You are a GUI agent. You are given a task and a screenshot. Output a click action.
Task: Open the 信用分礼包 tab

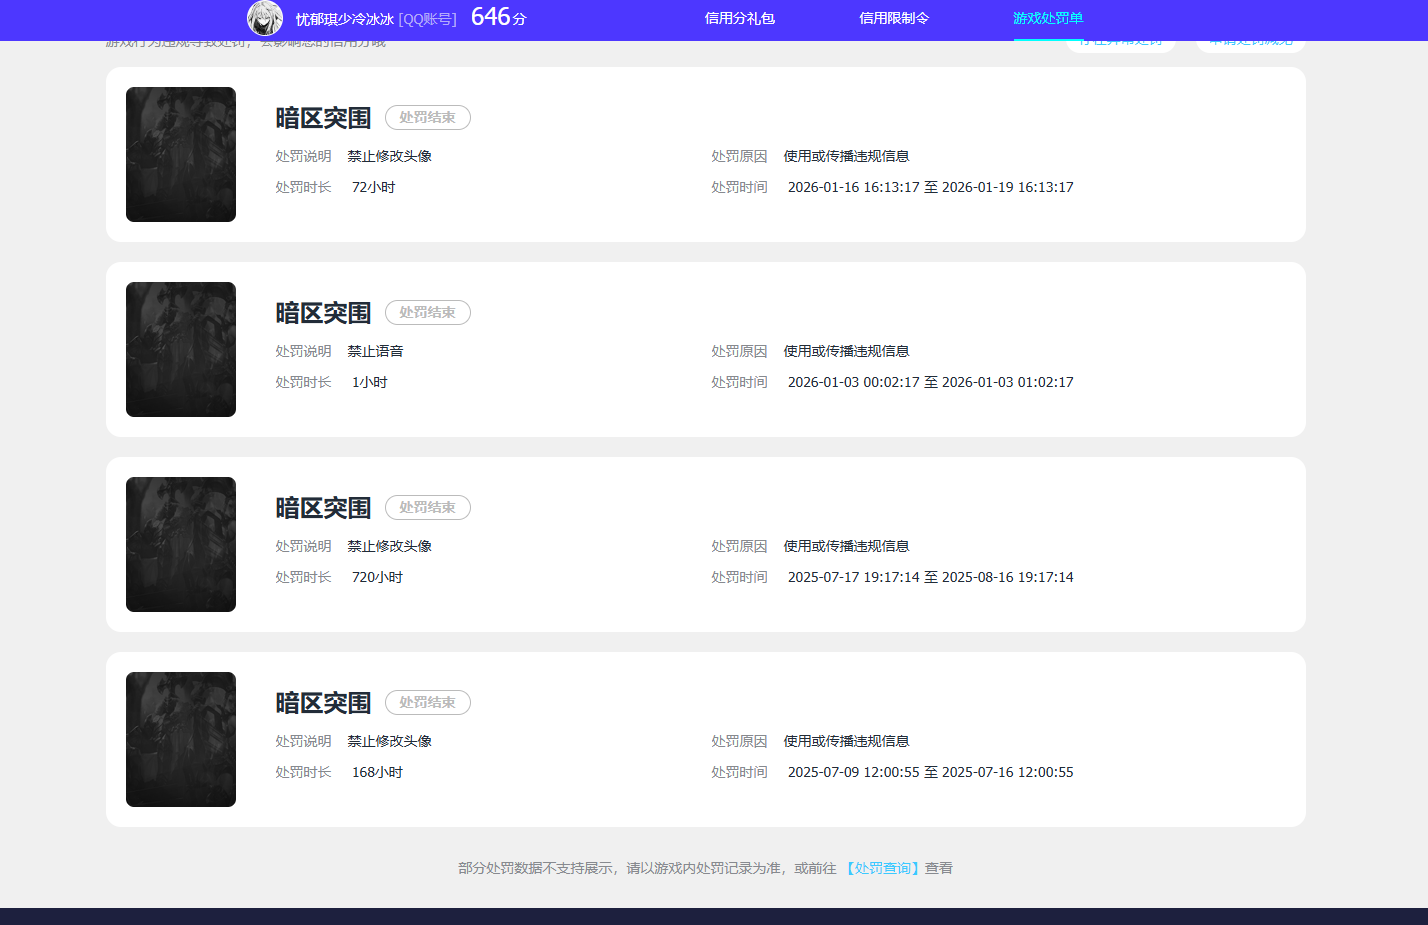[x=739, y=18]
